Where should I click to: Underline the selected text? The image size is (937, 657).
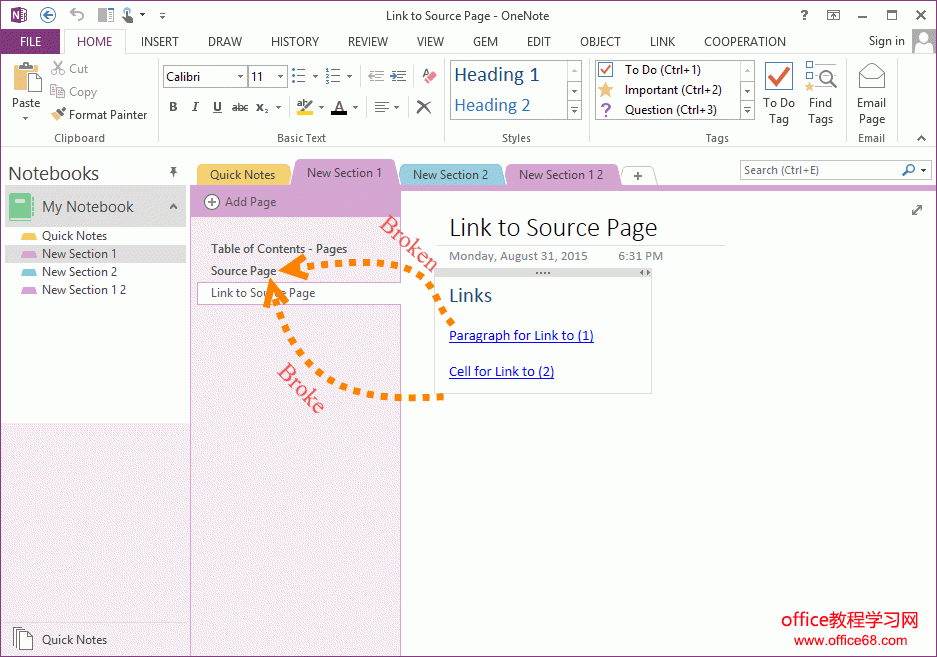(x=217, y=107)
